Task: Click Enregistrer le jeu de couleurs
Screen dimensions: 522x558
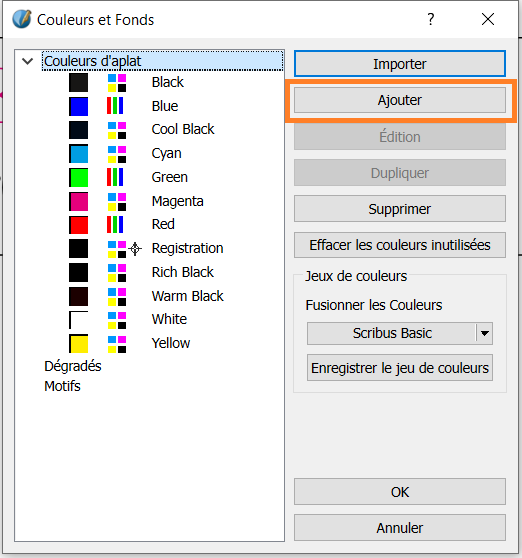Action: tap(400, 368)
